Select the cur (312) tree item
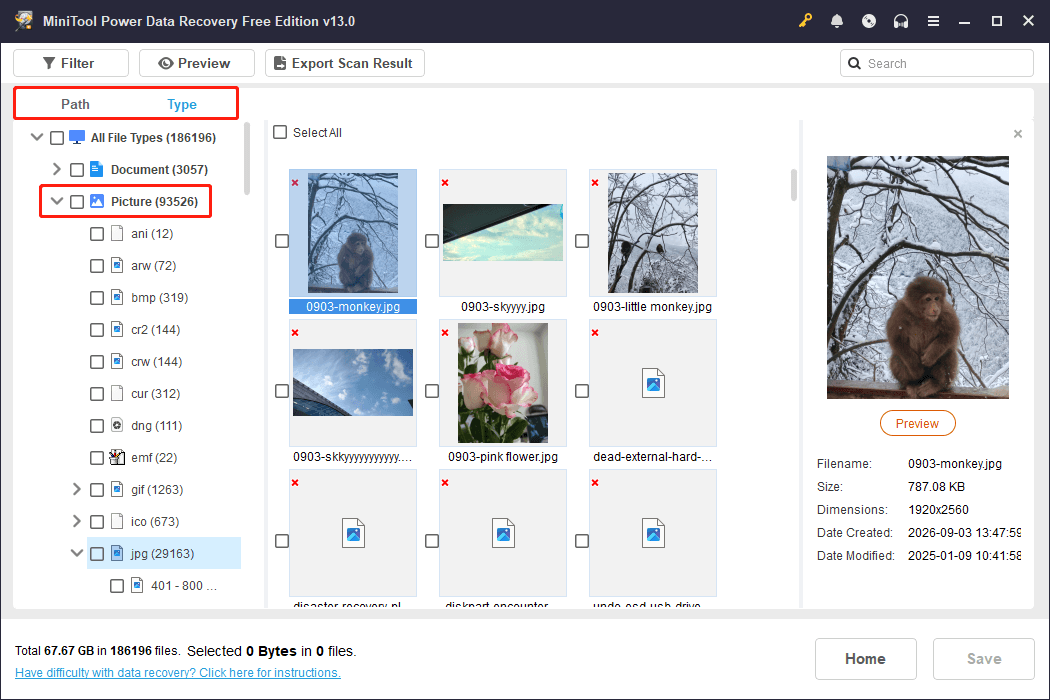Image resolution: width=1050 pixels, height=700 pixels. [x=155, y=393]
